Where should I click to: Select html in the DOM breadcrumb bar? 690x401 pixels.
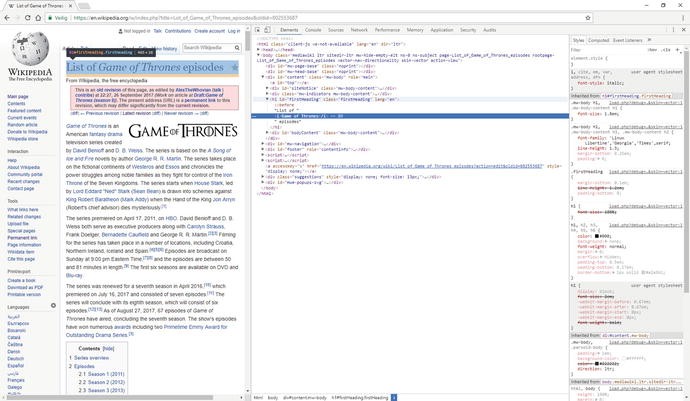click(x=258, y=397)
